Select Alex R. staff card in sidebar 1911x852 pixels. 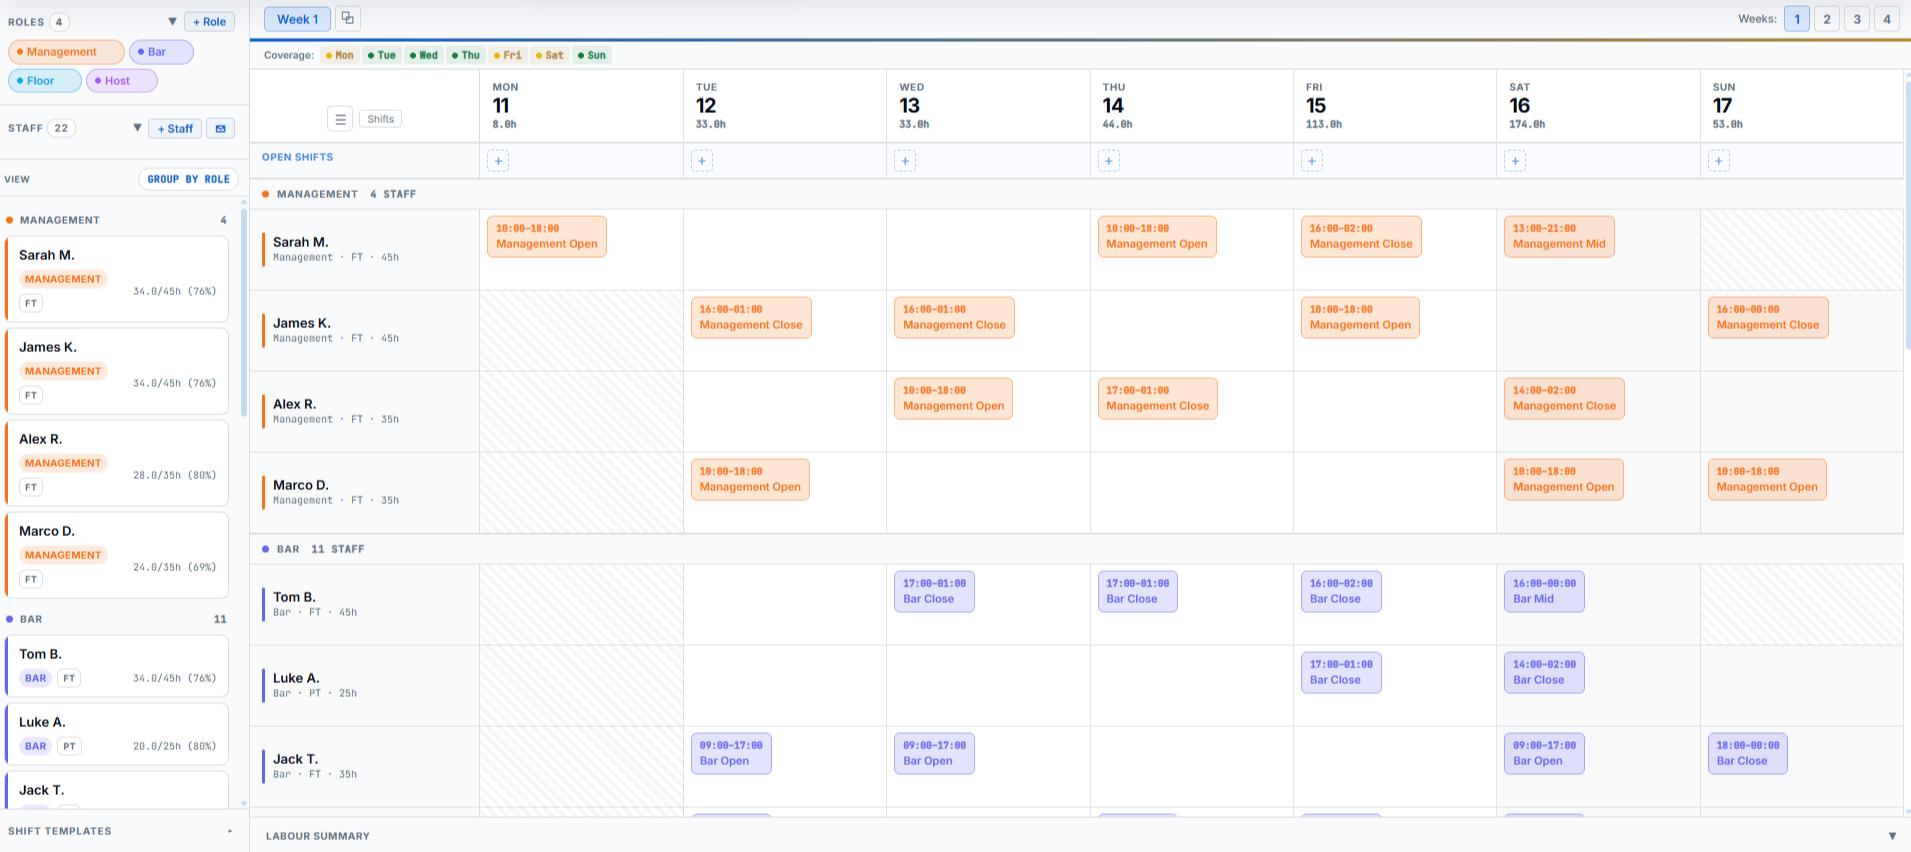(117, 463)
